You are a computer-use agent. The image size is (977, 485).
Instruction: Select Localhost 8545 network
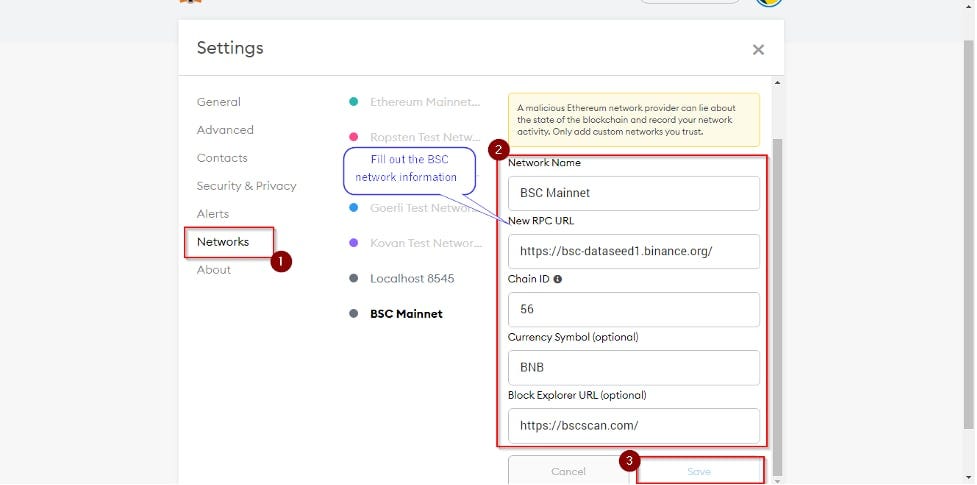coord(412,279)
